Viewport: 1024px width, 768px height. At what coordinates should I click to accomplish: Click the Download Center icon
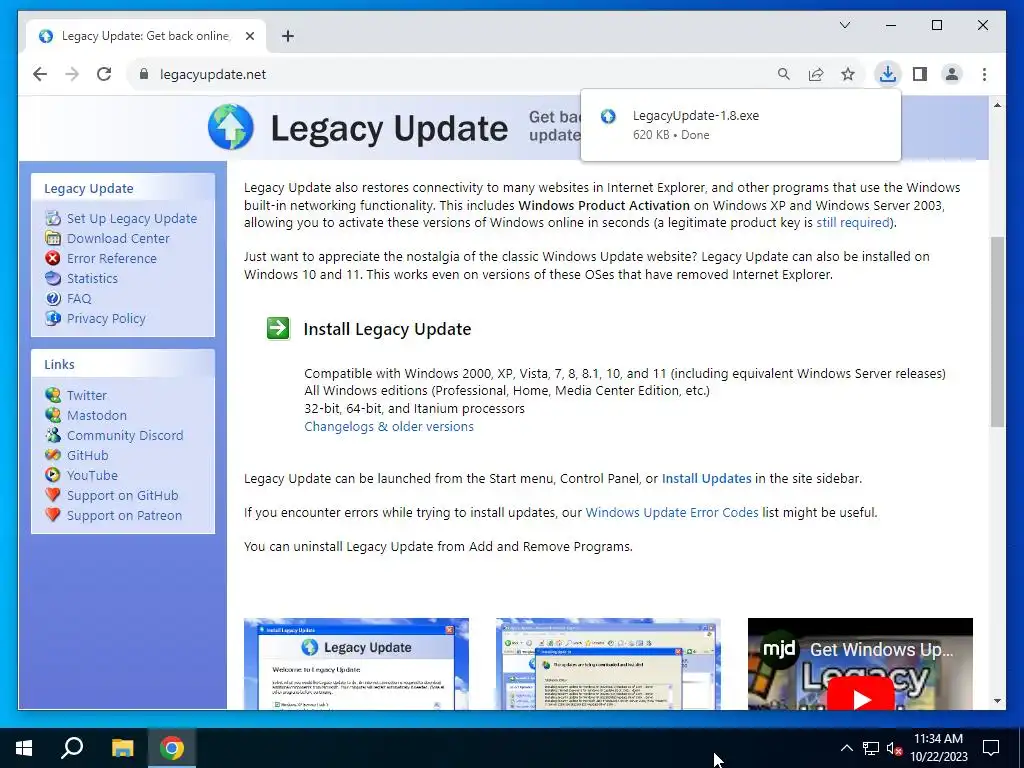point(53,238)
